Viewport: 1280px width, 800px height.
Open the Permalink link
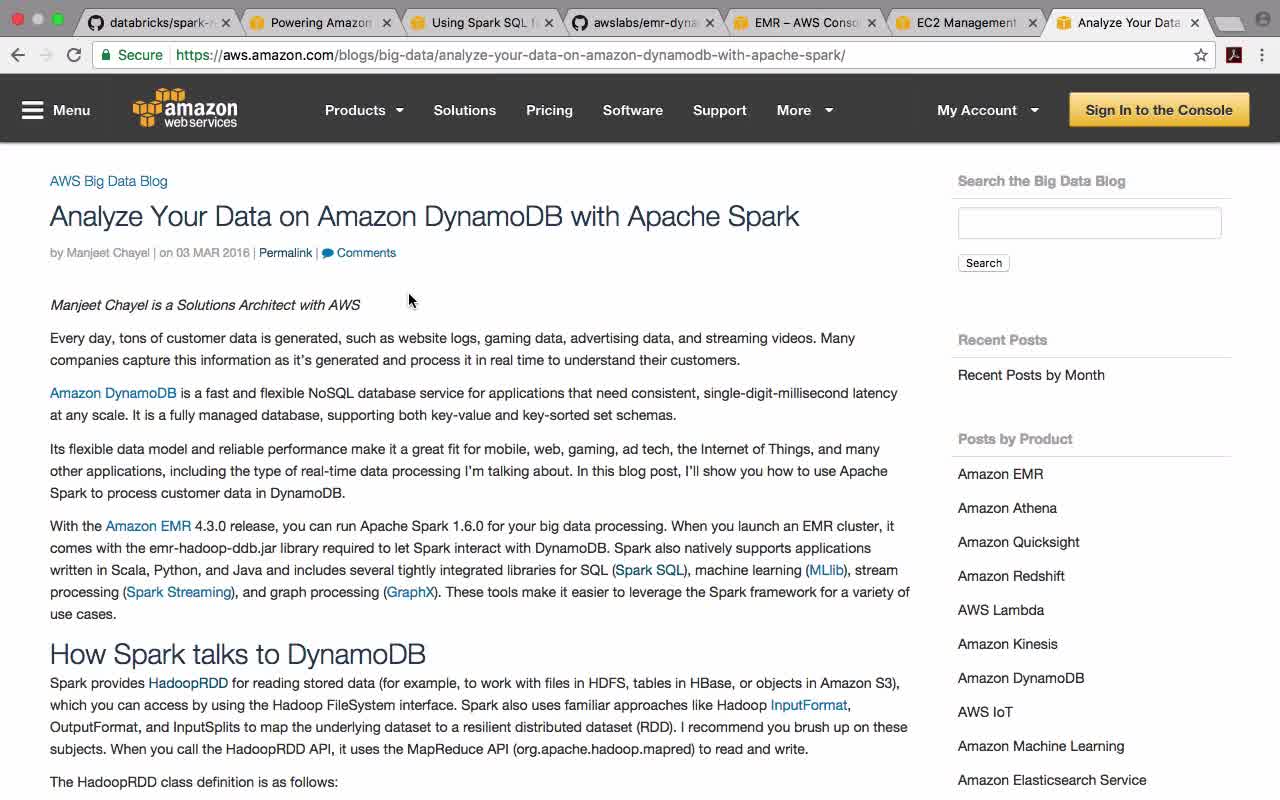285,253
